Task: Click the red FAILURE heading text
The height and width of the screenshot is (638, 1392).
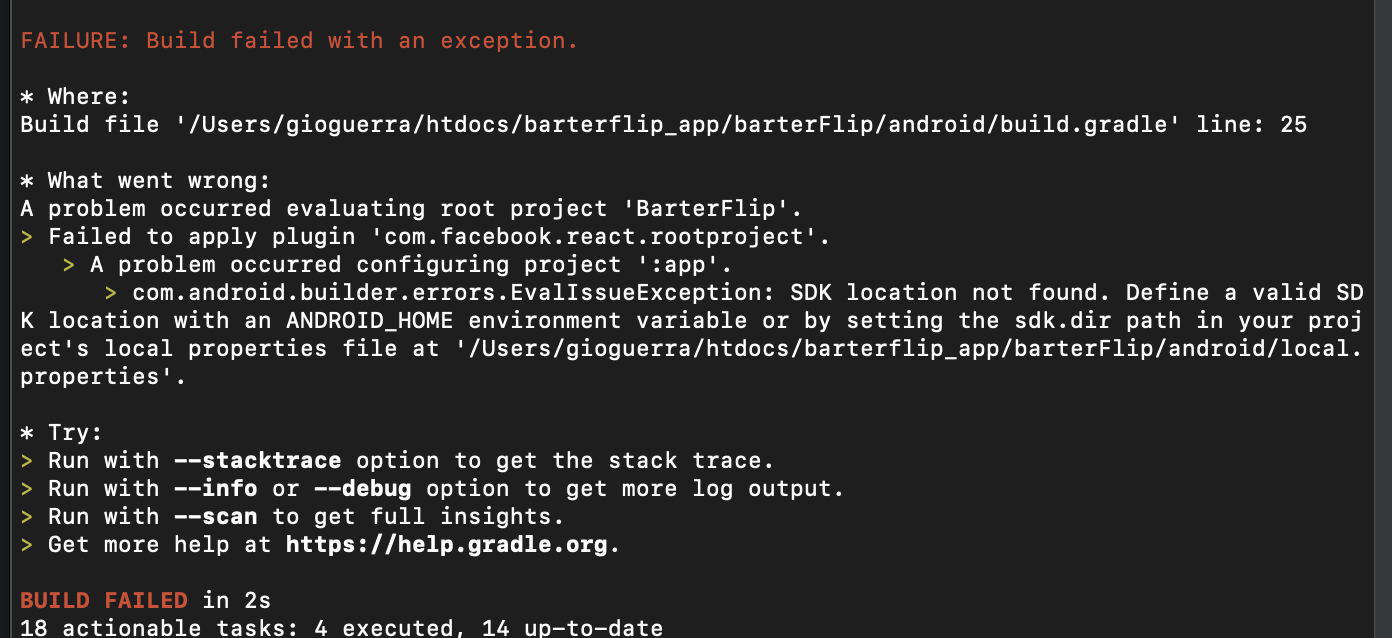Action: [299, 41]
